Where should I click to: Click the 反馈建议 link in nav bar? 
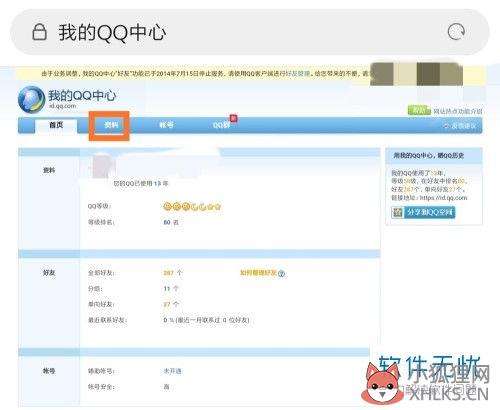[461, 126]
